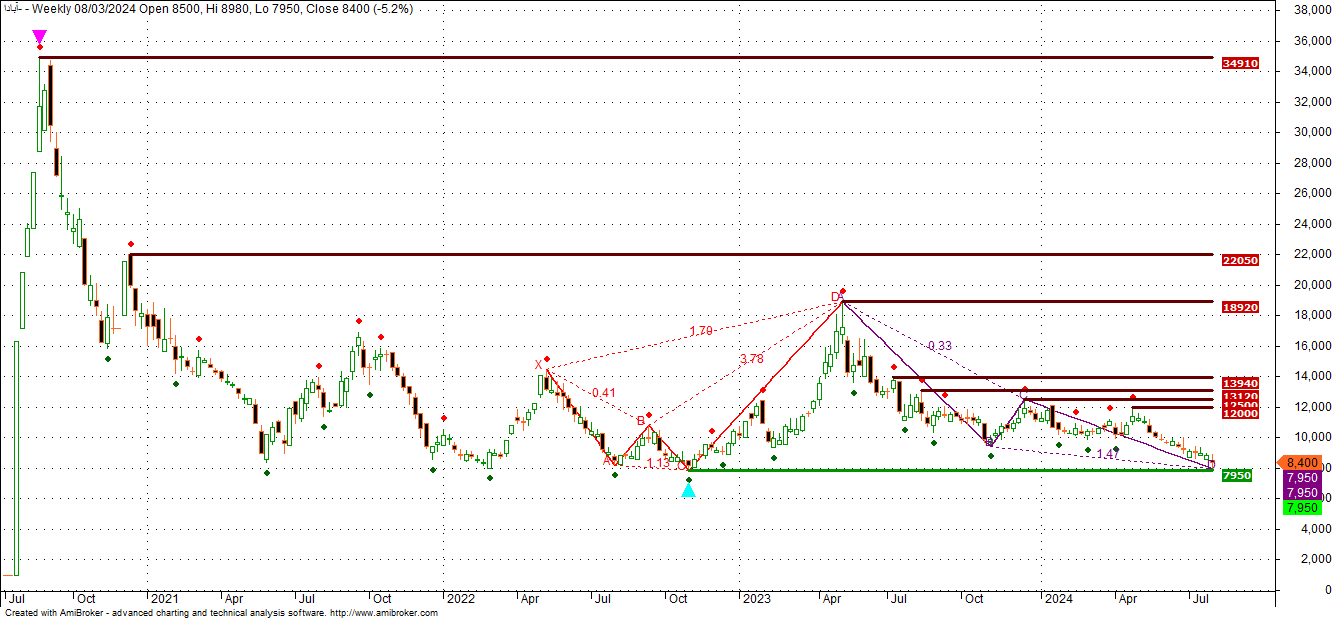This screenshot has width=1336, height=619.
Task: Select the 12000 resistance level label
Action: [x=1239, y=413]
